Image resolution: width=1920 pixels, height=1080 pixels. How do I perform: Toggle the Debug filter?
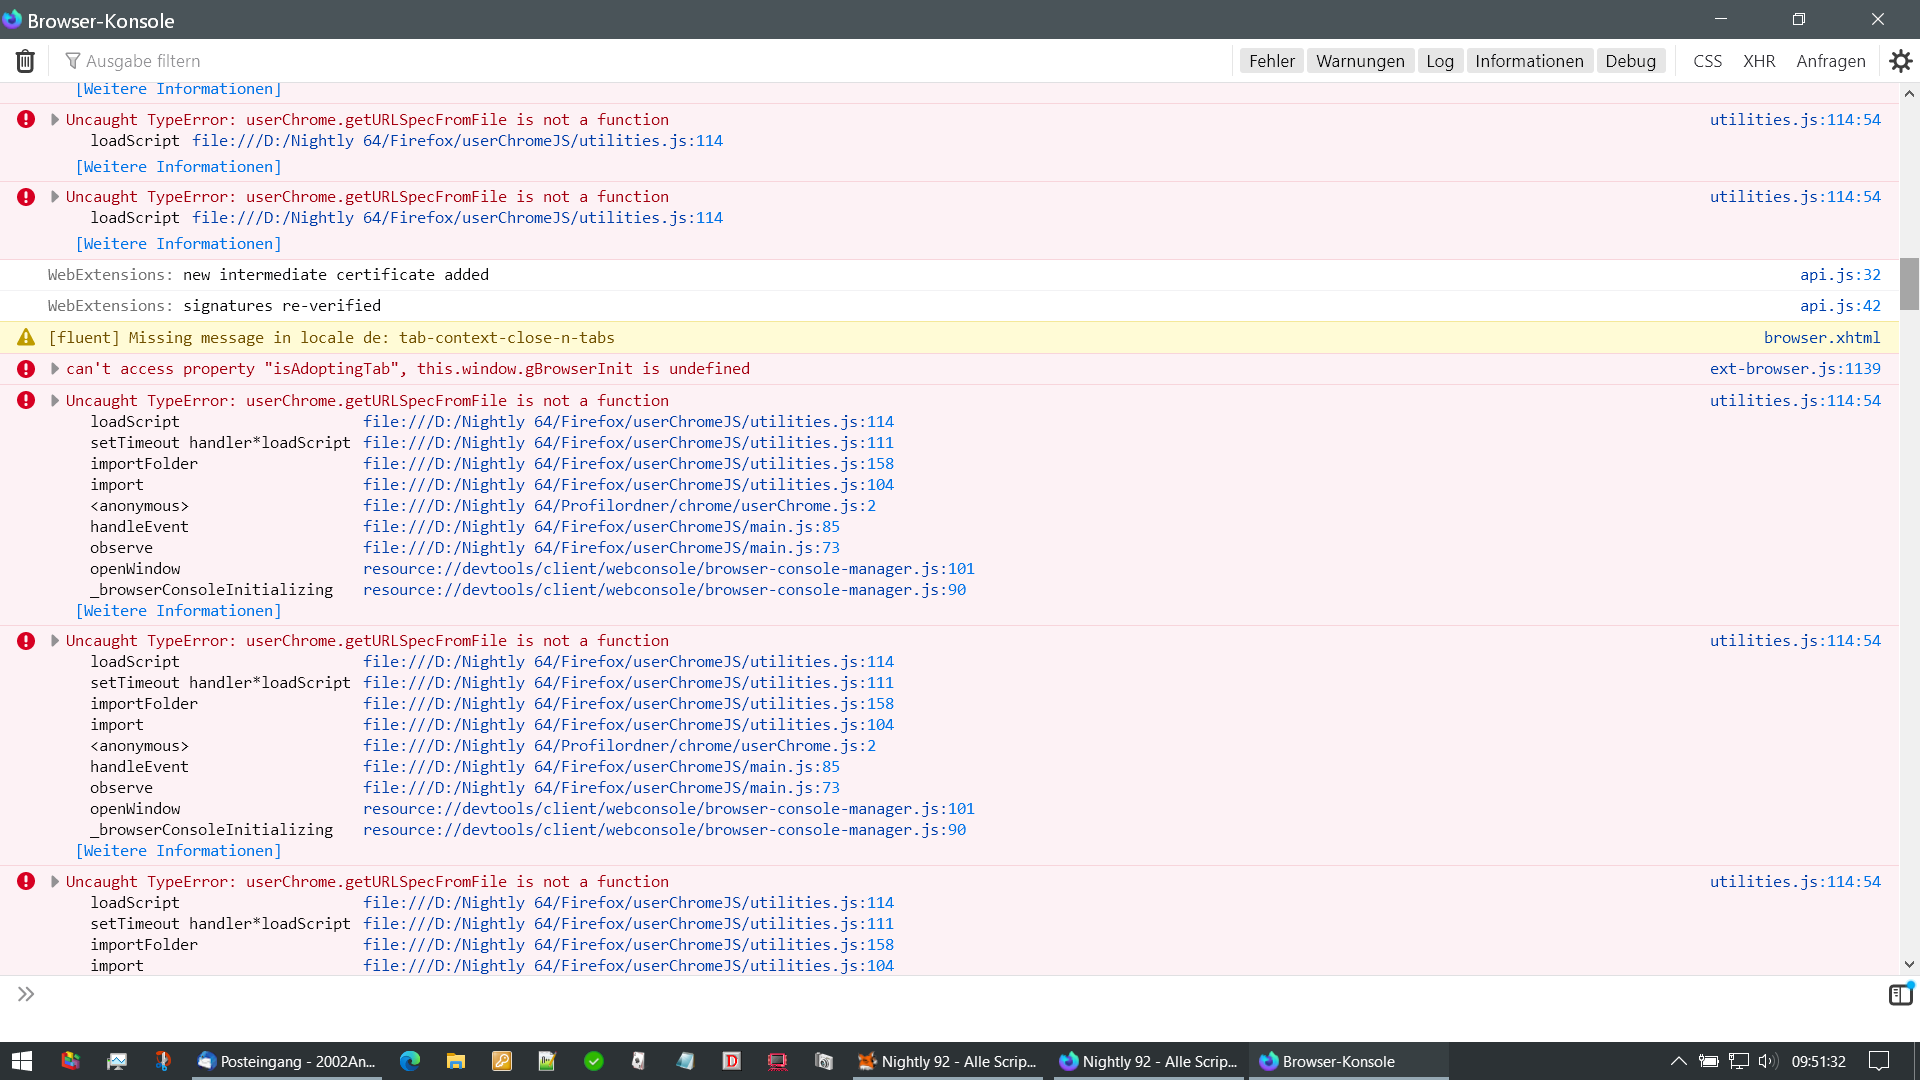[x=1630, y=61]
